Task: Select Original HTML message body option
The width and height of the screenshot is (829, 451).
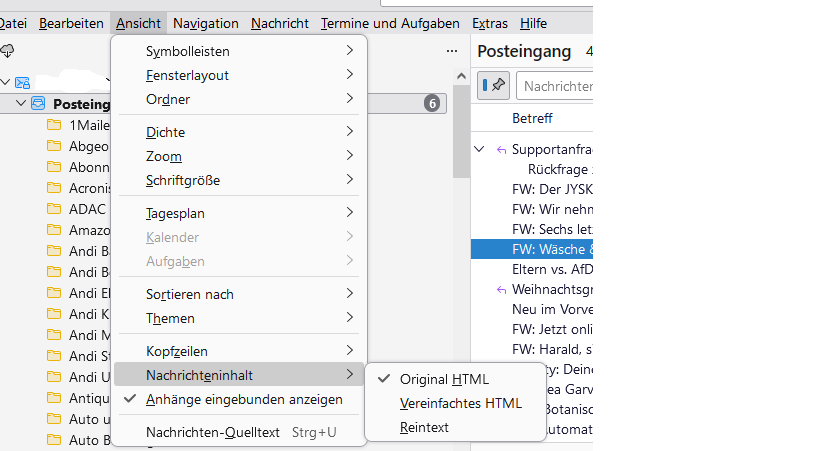Action: [444, 379]
